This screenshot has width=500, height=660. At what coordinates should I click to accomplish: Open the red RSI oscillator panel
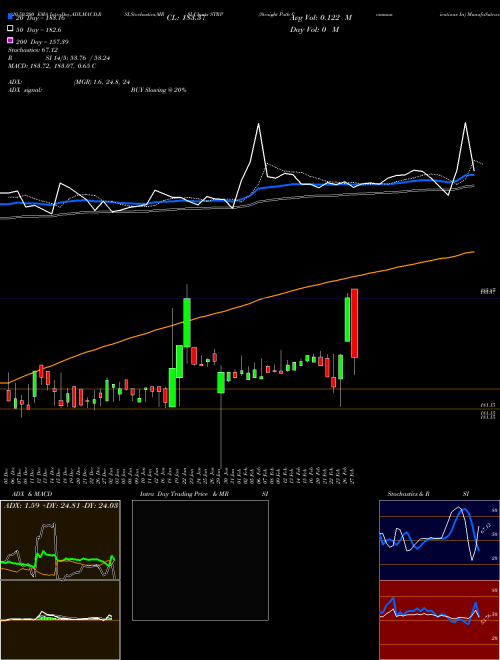pos(439,620)
